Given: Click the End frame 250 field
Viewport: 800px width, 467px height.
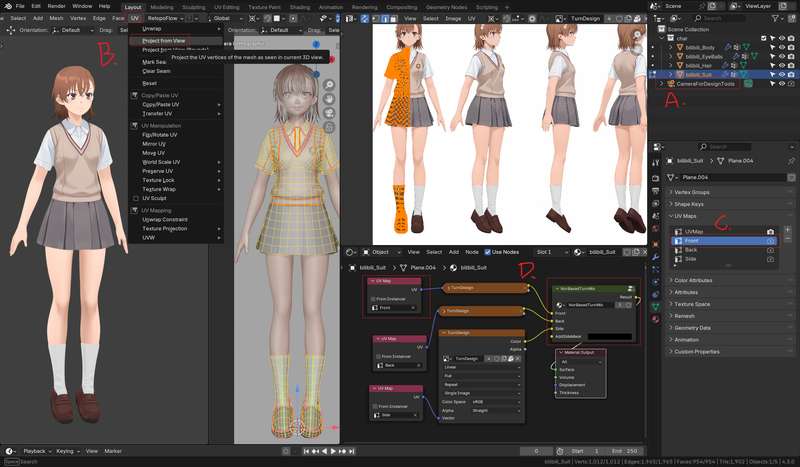Looking at the screenshot, I should click(x=624, y=451).
